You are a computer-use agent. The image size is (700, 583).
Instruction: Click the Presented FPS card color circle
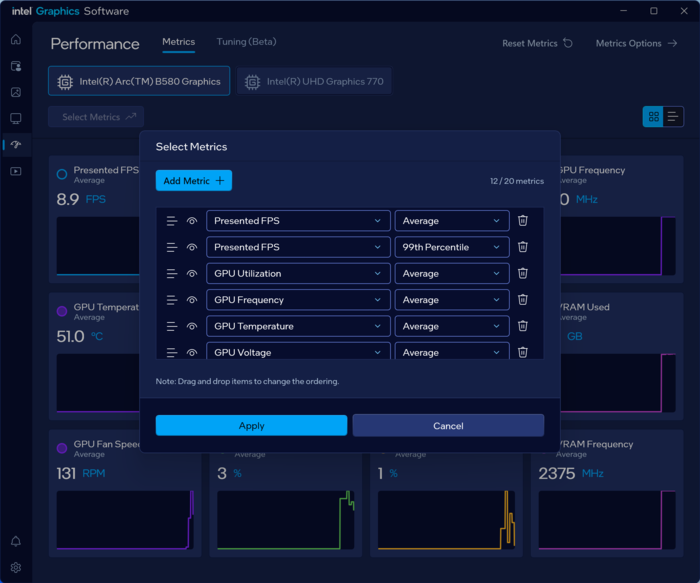62,174
